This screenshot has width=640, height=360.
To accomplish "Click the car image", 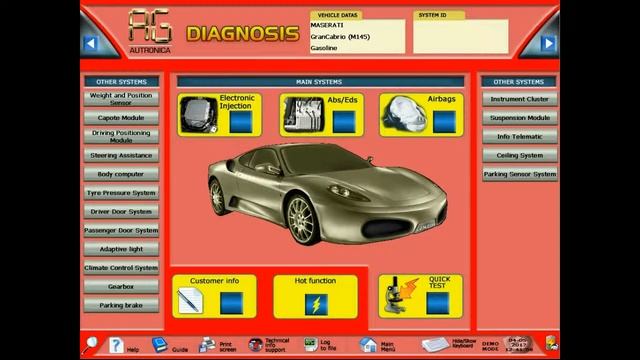I will [x=328, y=194].
